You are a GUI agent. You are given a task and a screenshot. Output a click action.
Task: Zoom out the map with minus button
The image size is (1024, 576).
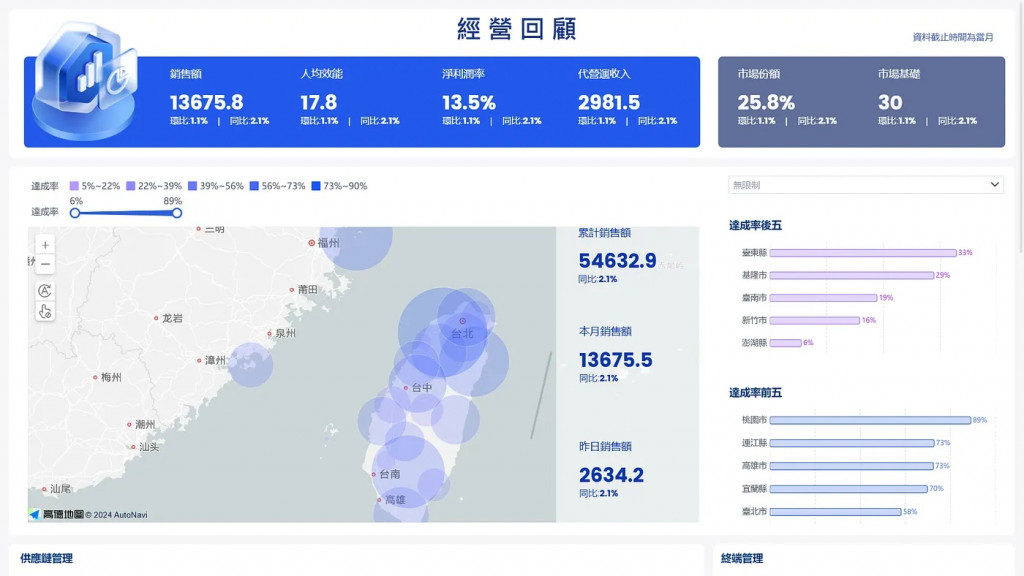(45, 264)
